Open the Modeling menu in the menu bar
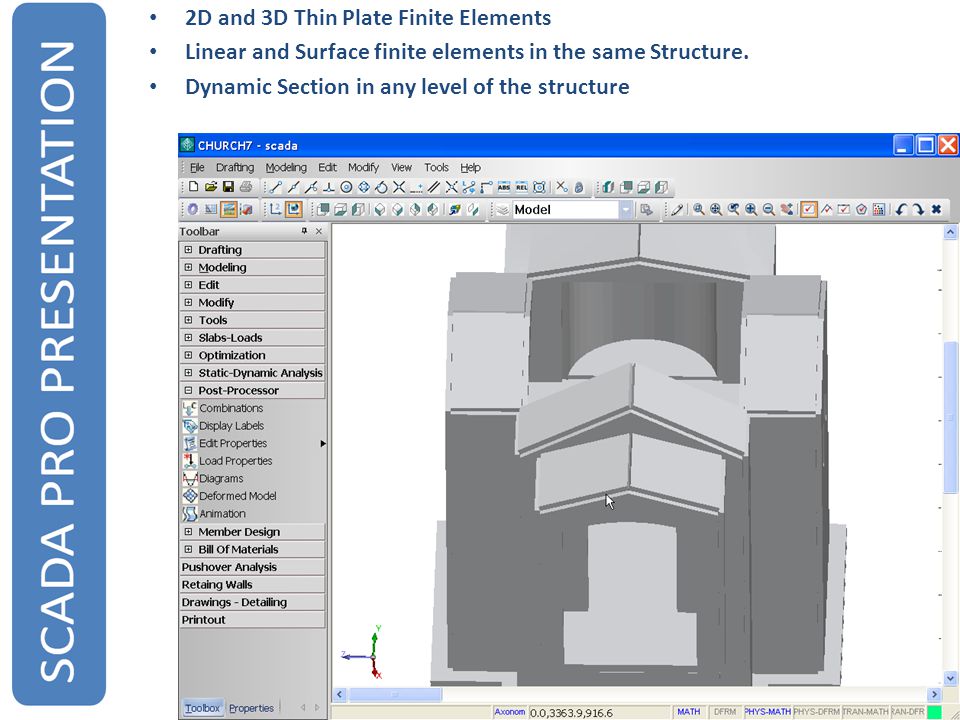 click(286, 167)
